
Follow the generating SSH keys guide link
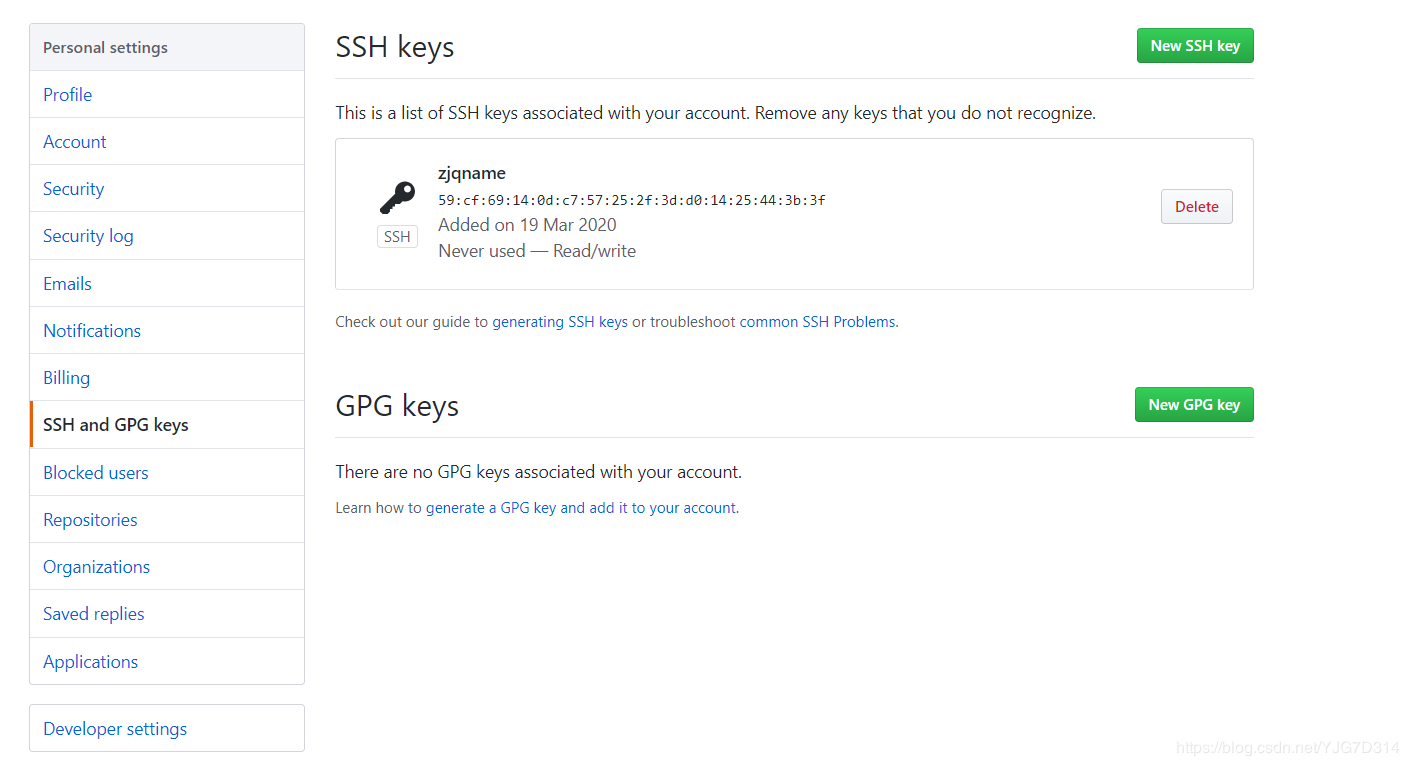coord(560,322)
